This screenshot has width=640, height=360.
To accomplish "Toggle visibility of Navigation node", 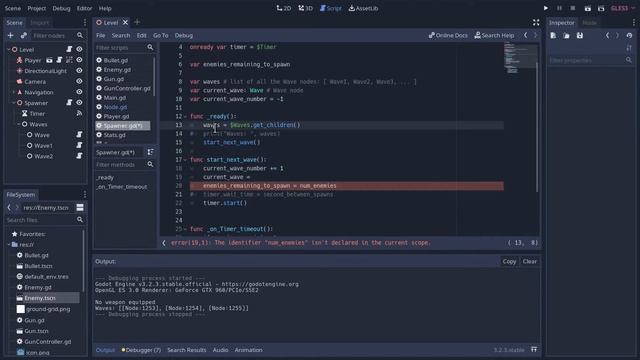I will [x=79, y=92].
